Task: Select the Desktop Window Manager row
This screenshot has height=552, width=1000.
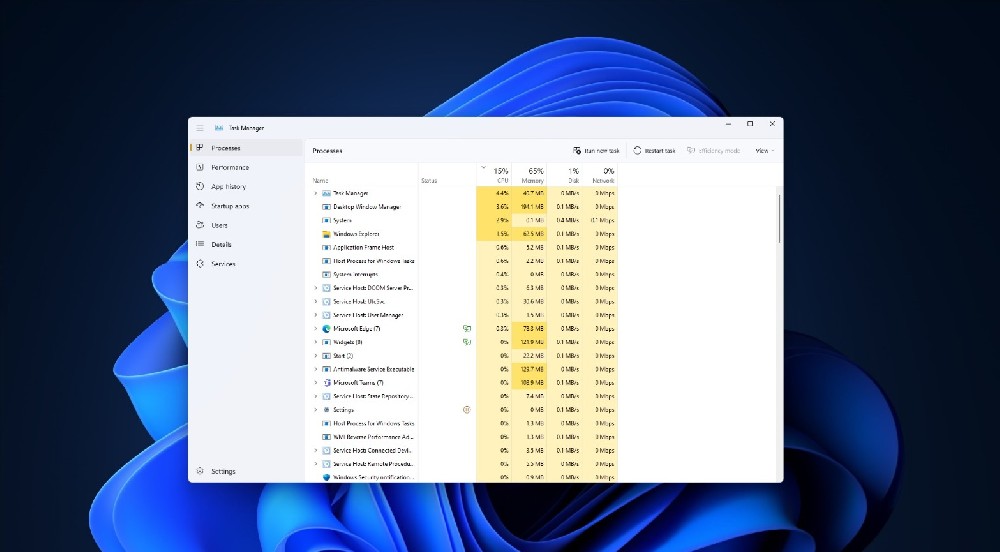Action: click(x=366, y=207)
